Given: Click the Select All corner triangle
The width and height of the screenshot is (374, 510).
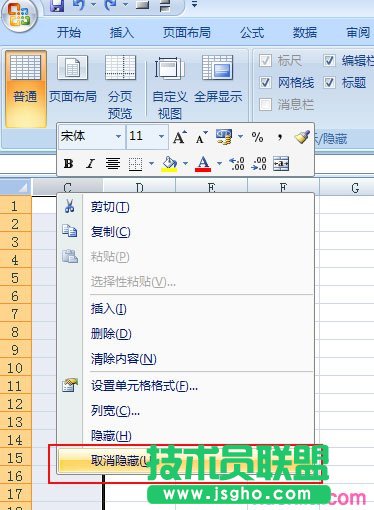Looking at the screenshot, I should pos(16,187).
